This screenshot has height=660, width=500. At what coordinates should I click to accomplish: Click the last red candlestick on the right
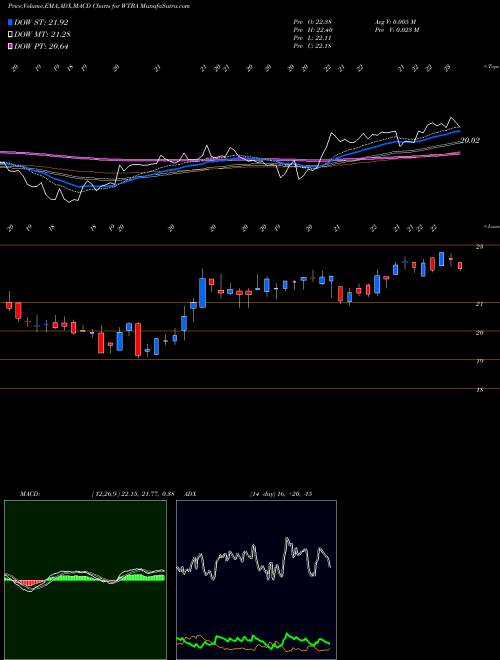click(460, 266)
